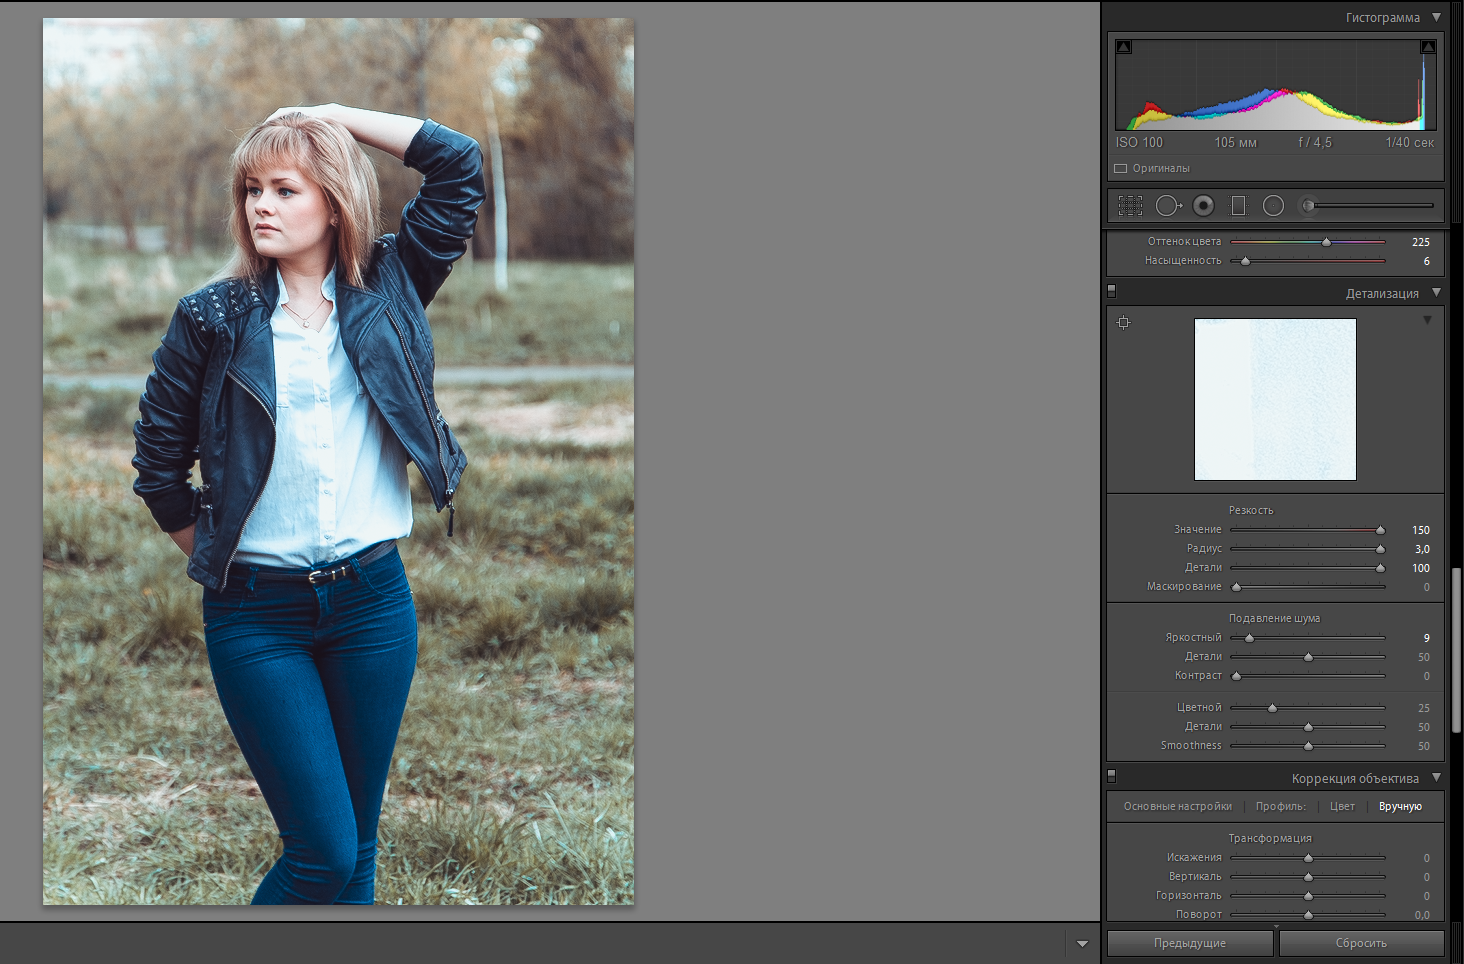This screenshot has width=1464, height=964.
Task: Toggle shadow clipping indicator in histogram
Action: [1124, 47]
